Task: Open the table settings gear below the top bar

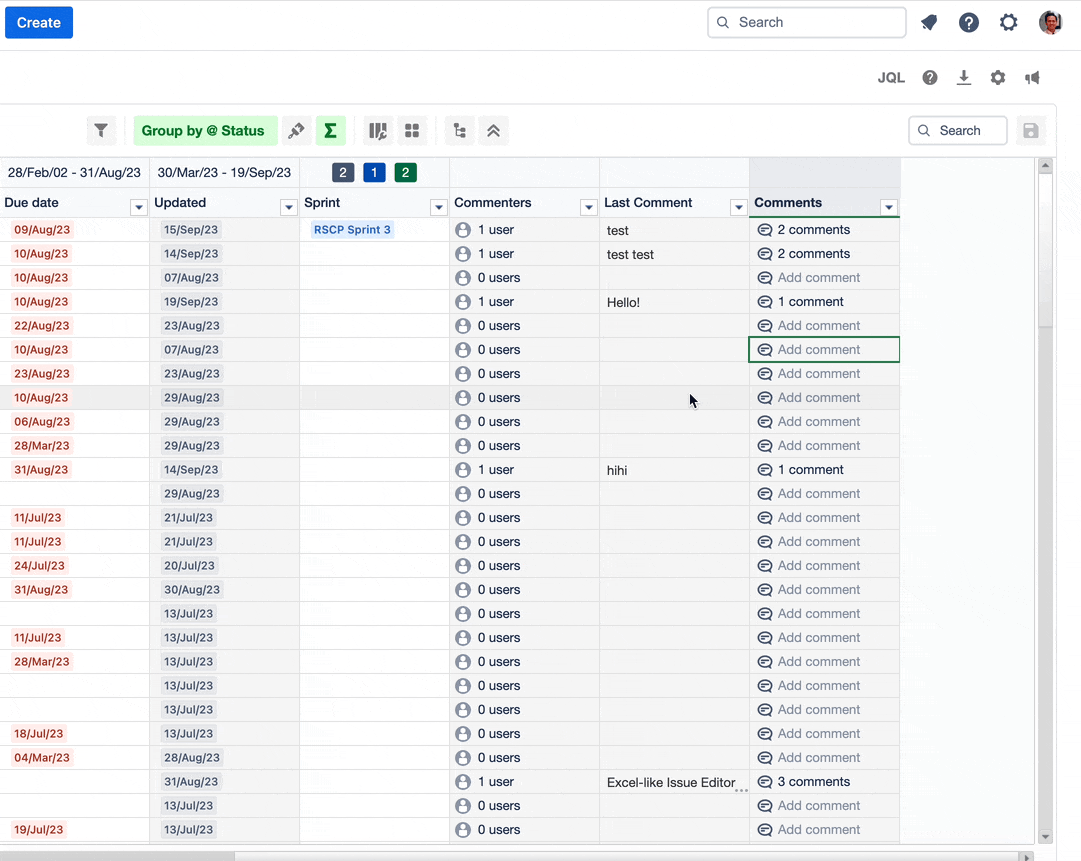Action: (x=998, y=78)
